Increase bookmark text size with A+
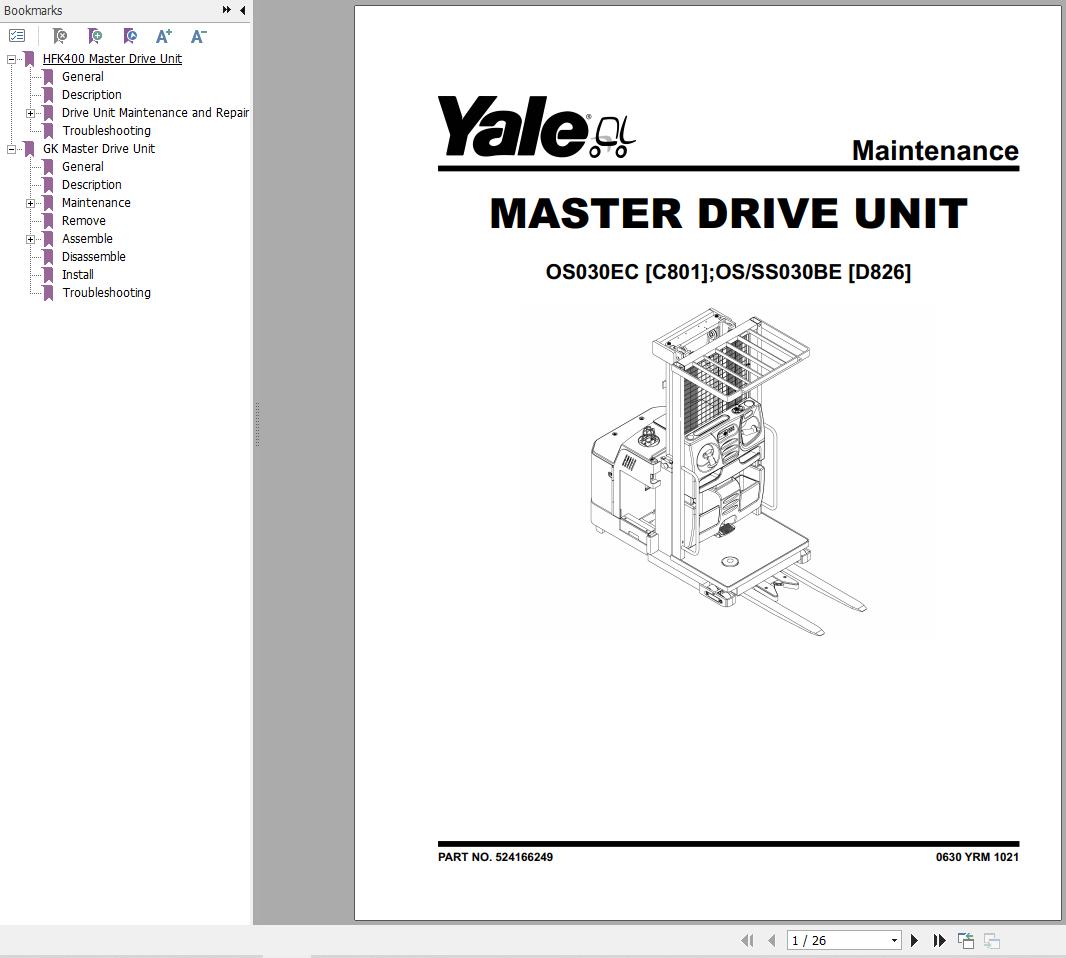 click(x=164, y=35)
